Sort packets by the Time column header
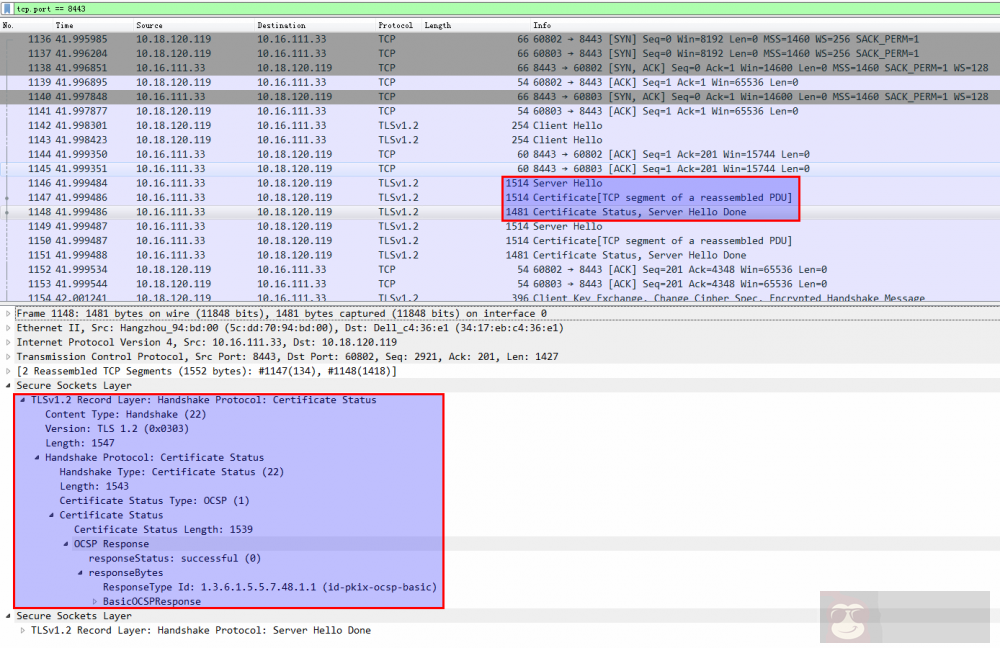Viewport: 1000px width, 648px height. click(x=65, y=25)
